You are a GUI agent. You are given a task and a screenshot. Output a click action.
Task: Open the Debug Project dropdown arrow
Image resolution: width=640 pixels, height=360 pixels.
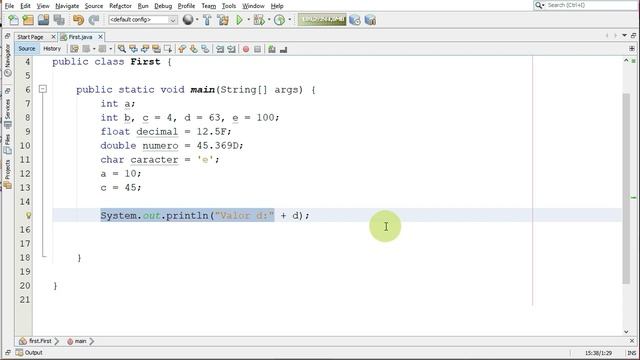269,20
